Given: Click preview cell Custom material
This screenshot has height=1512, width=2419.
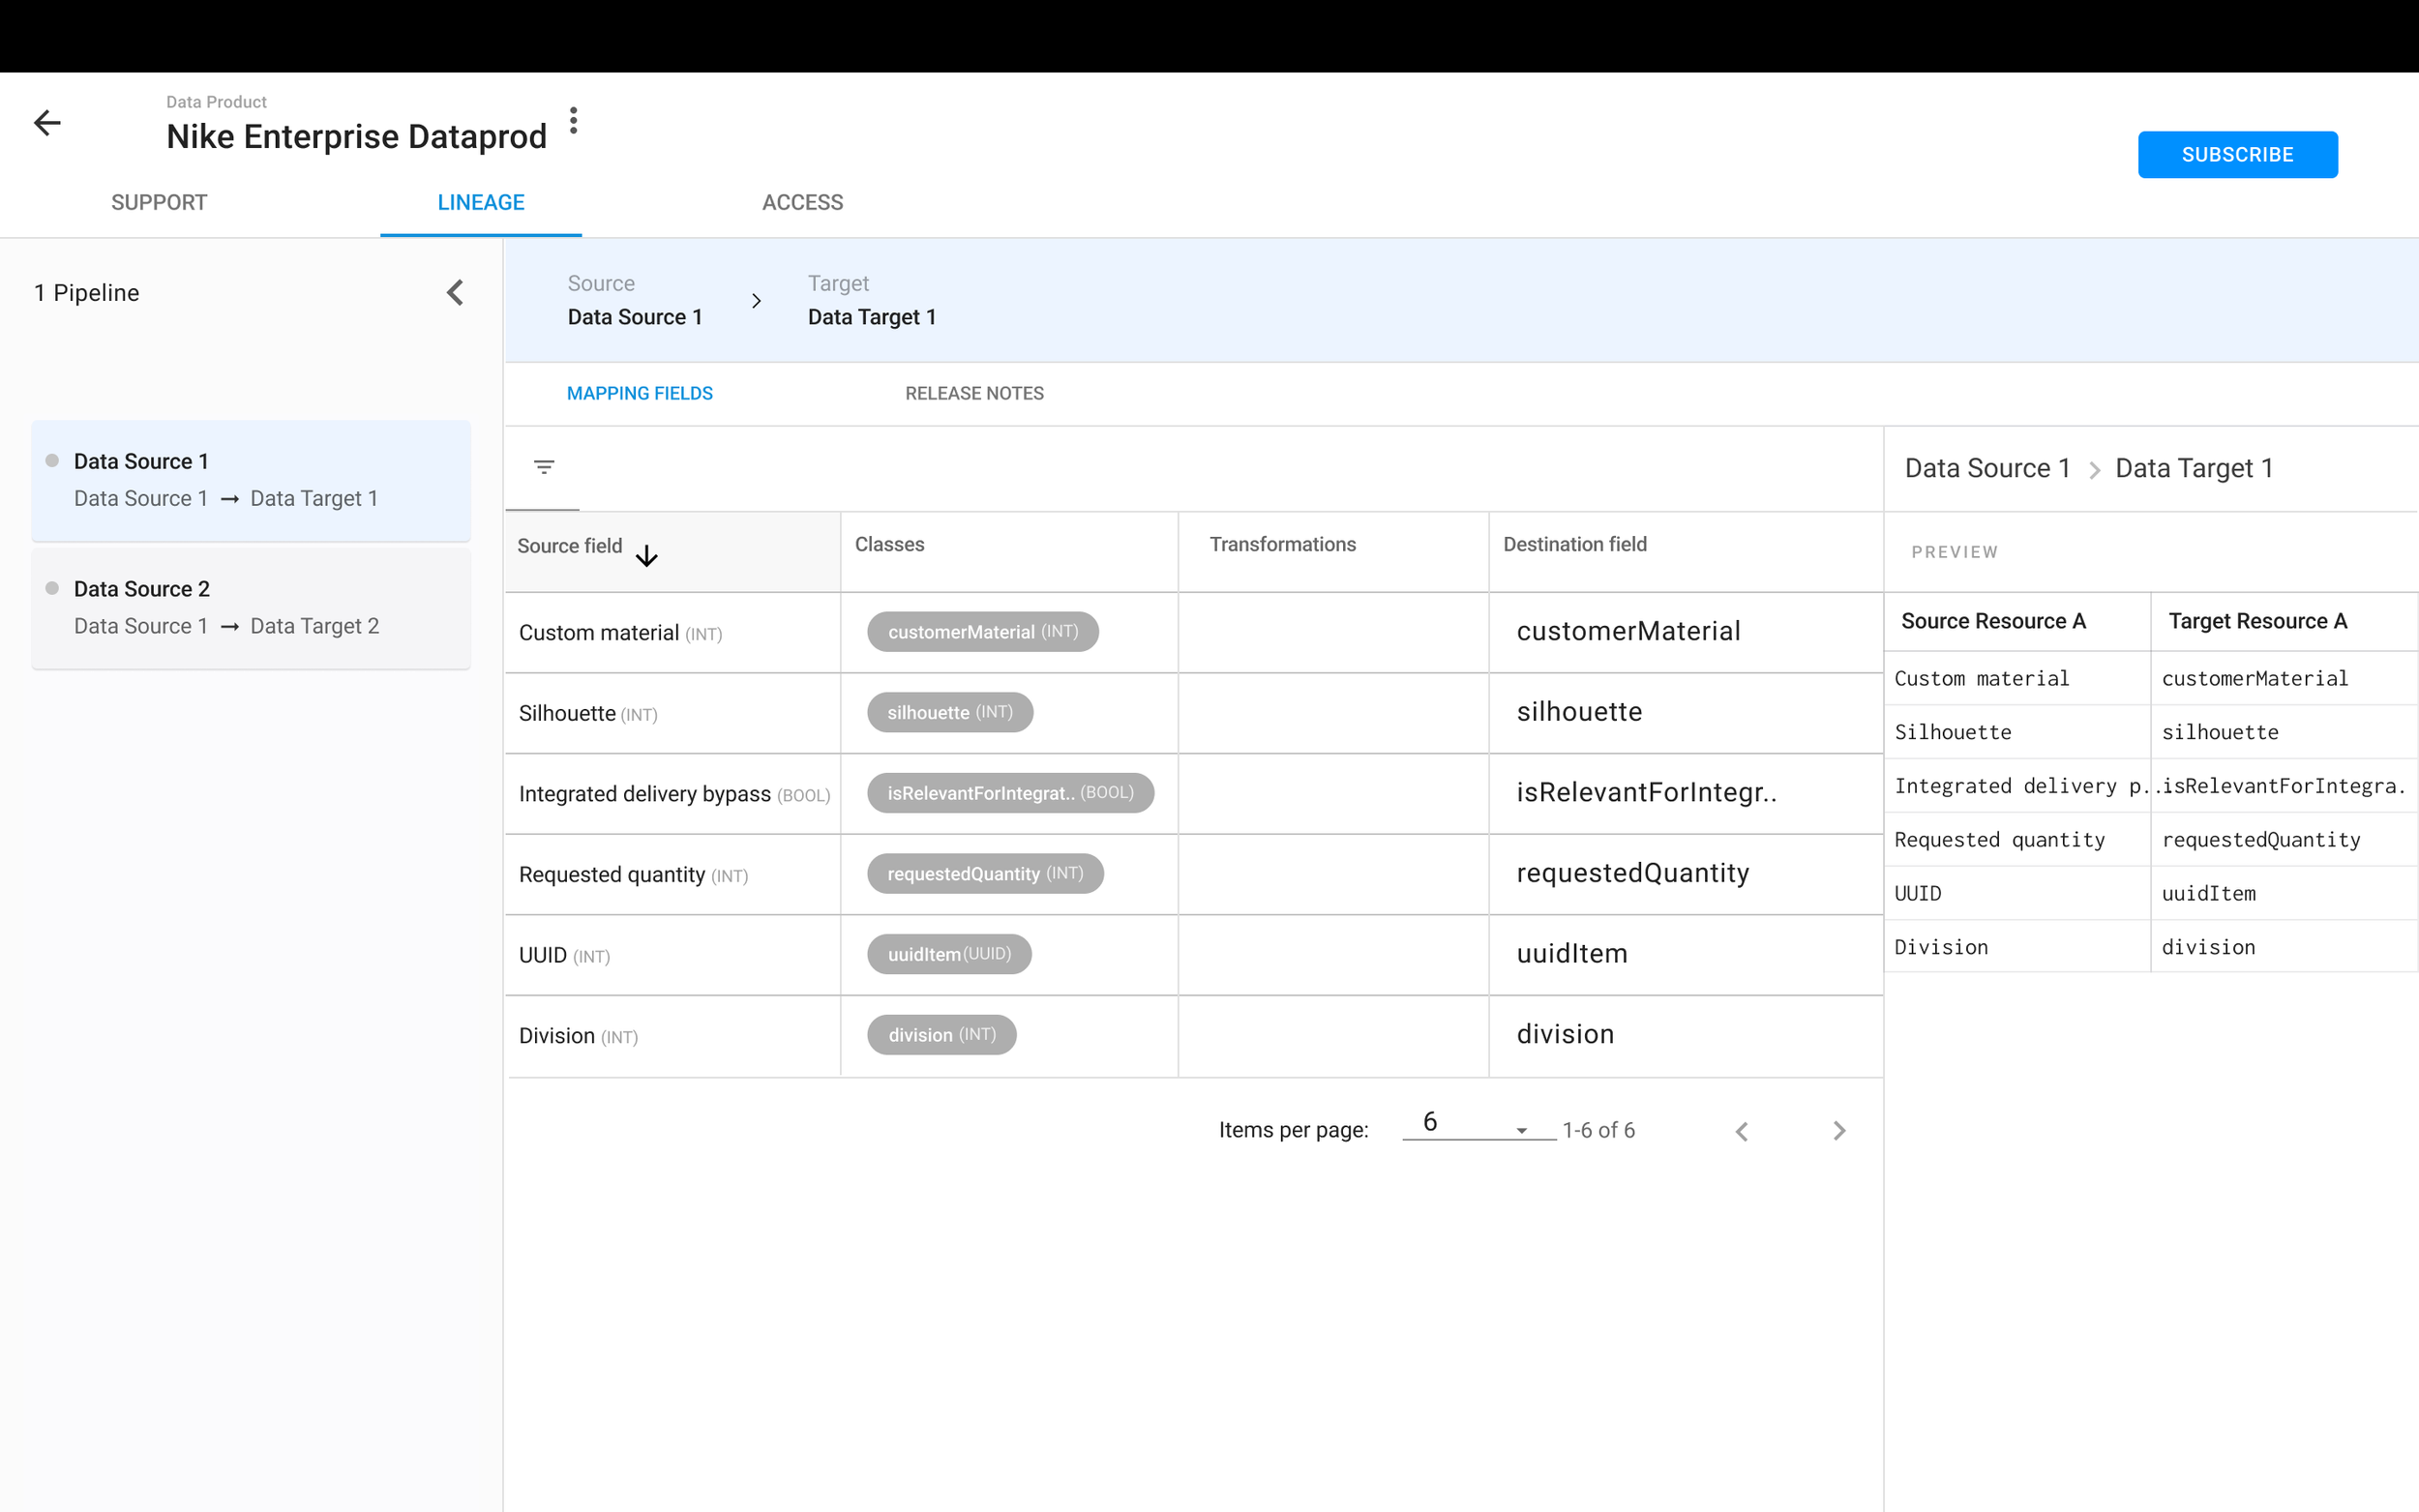Looking at the screenshot, I should [x=1981, y=679].
